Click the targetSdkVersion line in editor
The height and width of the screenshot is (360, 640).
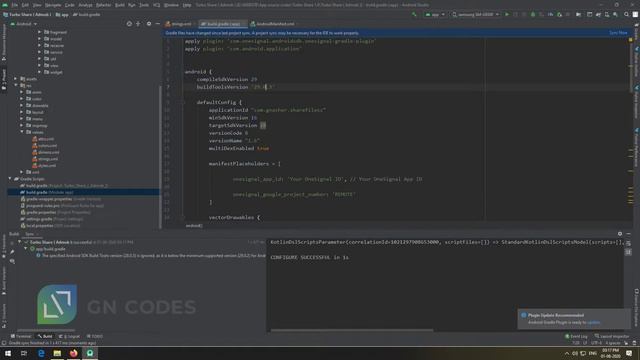(x=237, y=125)
